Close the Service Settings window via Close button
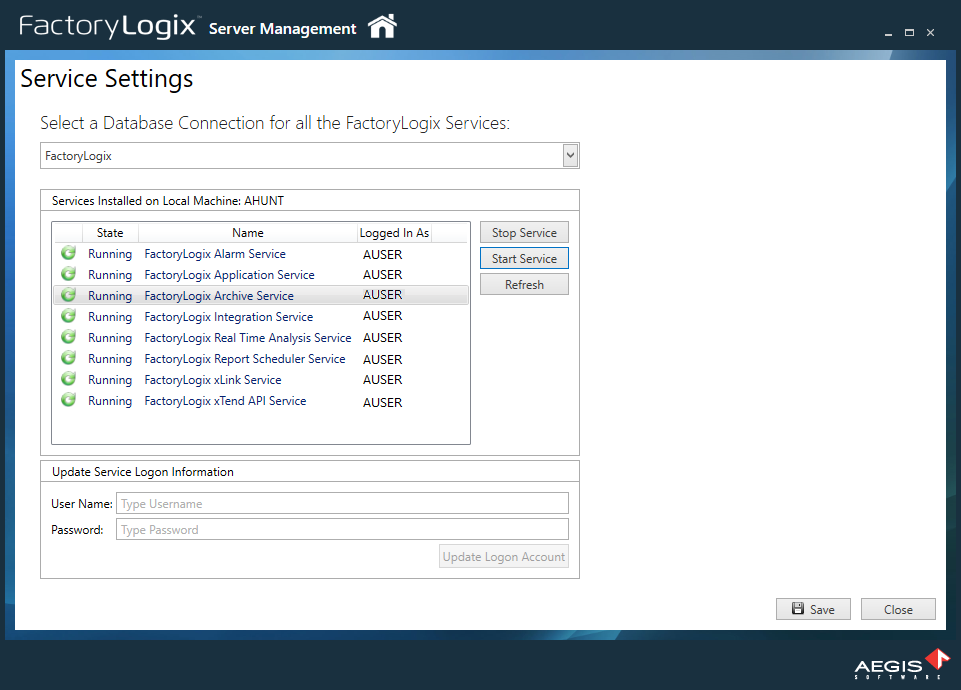The width and height of the screenshot is (961, 690). [x=897, y=609]
